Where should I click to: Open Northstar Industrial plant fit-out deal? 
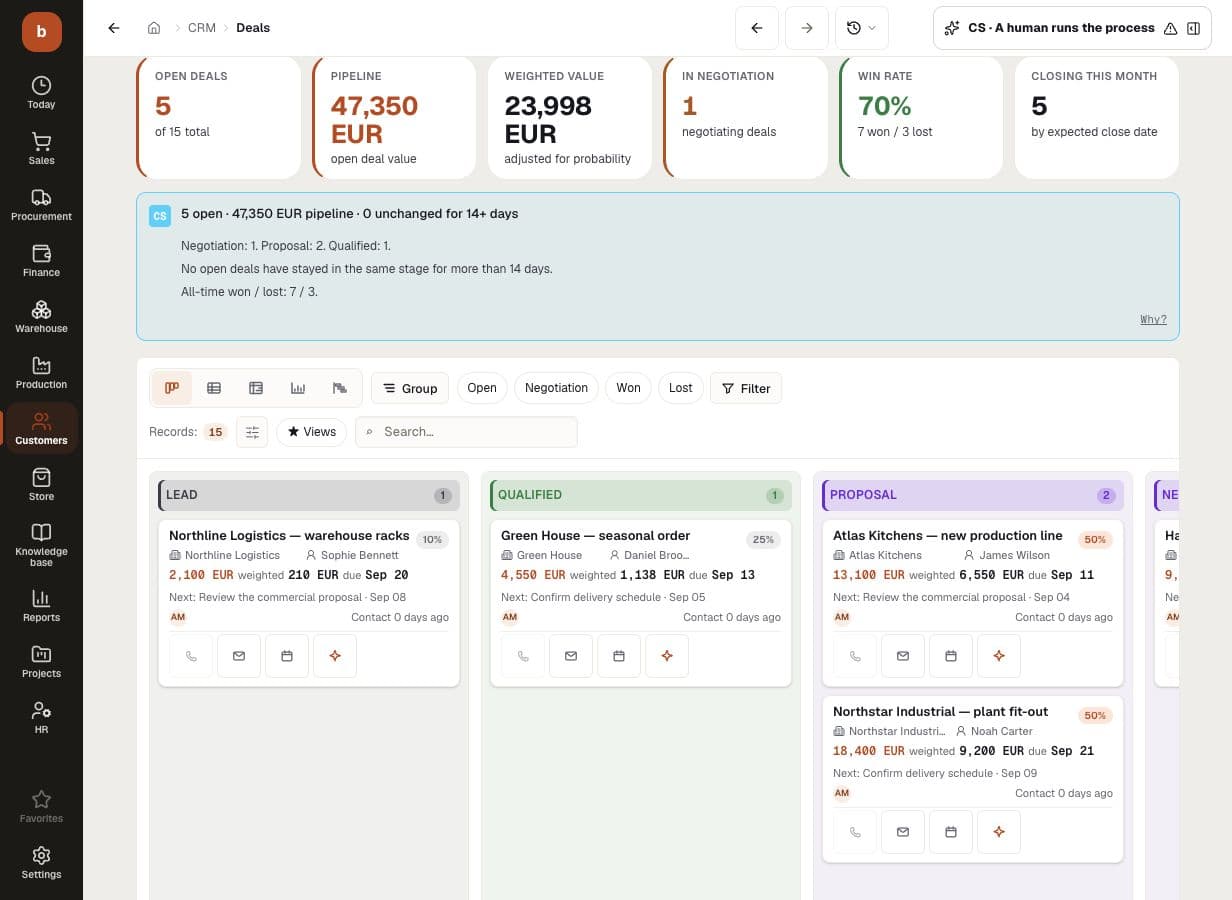pos(940,712)
